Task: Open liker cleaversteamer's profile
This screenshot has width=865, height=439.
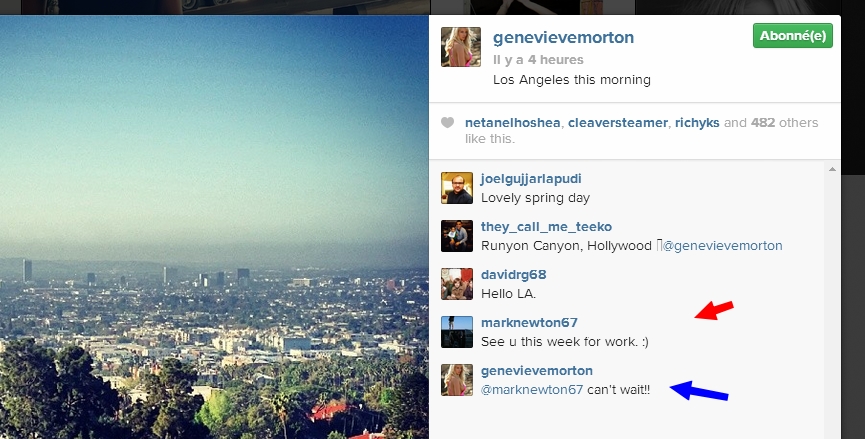Action: 618,122
